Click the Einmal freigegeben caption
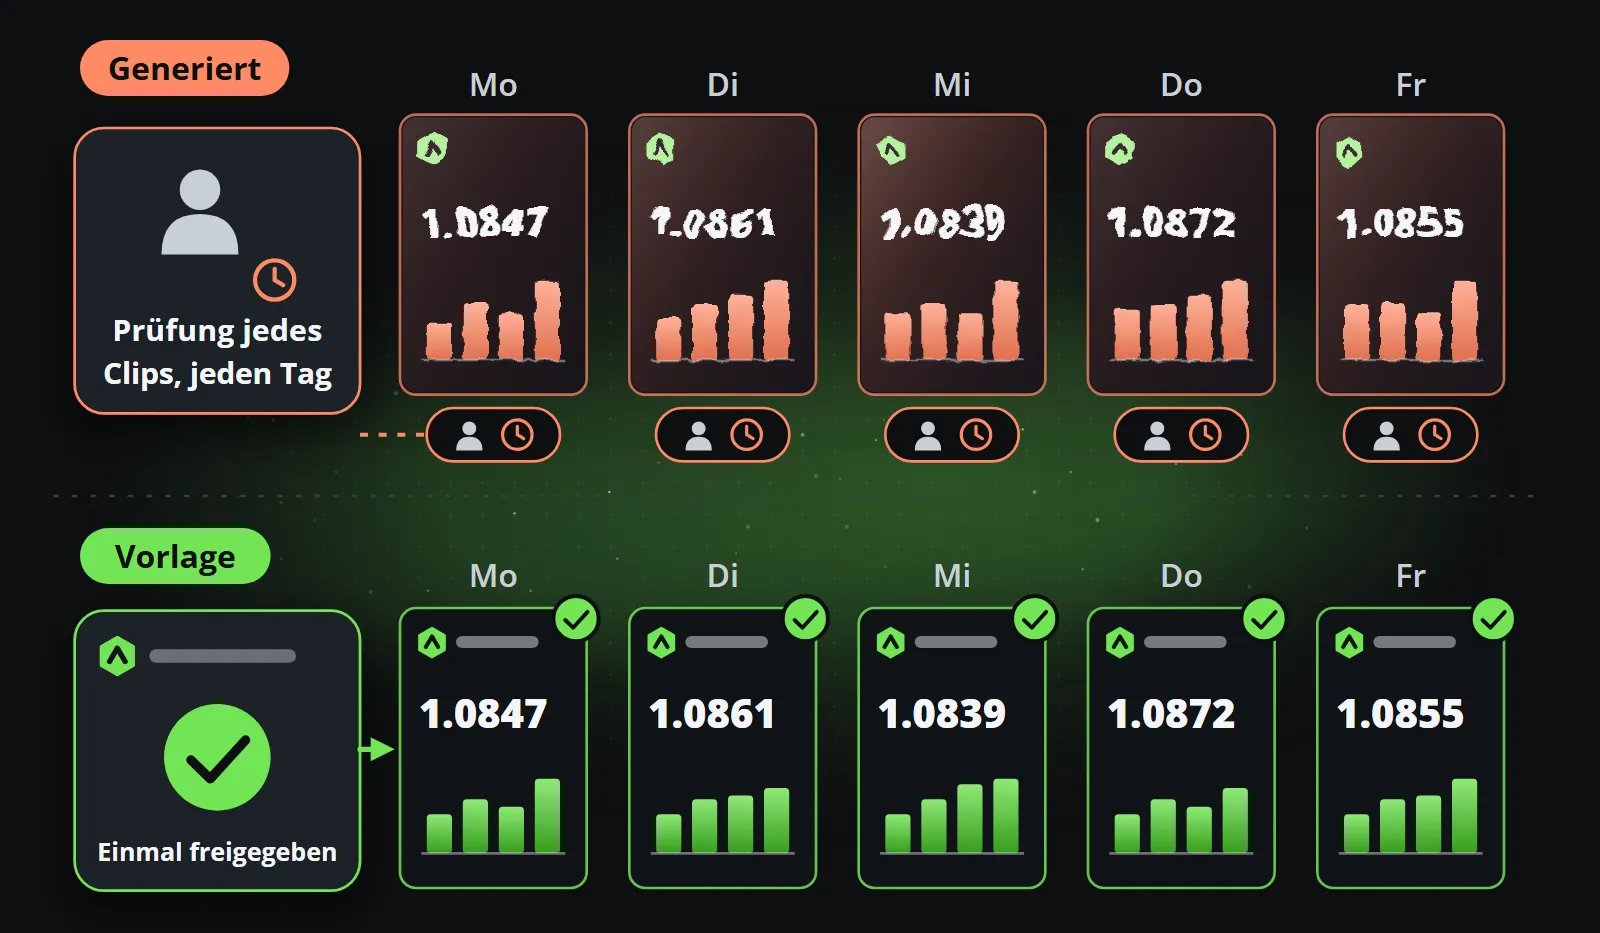Image resolution: width=1600 pixels, height=933 pixels. click(x=217, y=852)
